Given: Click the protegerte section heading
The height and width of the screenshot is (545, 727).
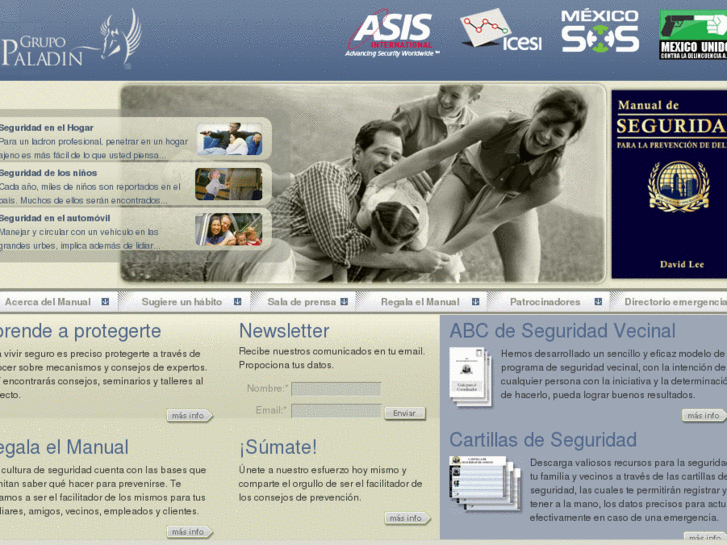Looking at the screenshot, I should (80, 331).
